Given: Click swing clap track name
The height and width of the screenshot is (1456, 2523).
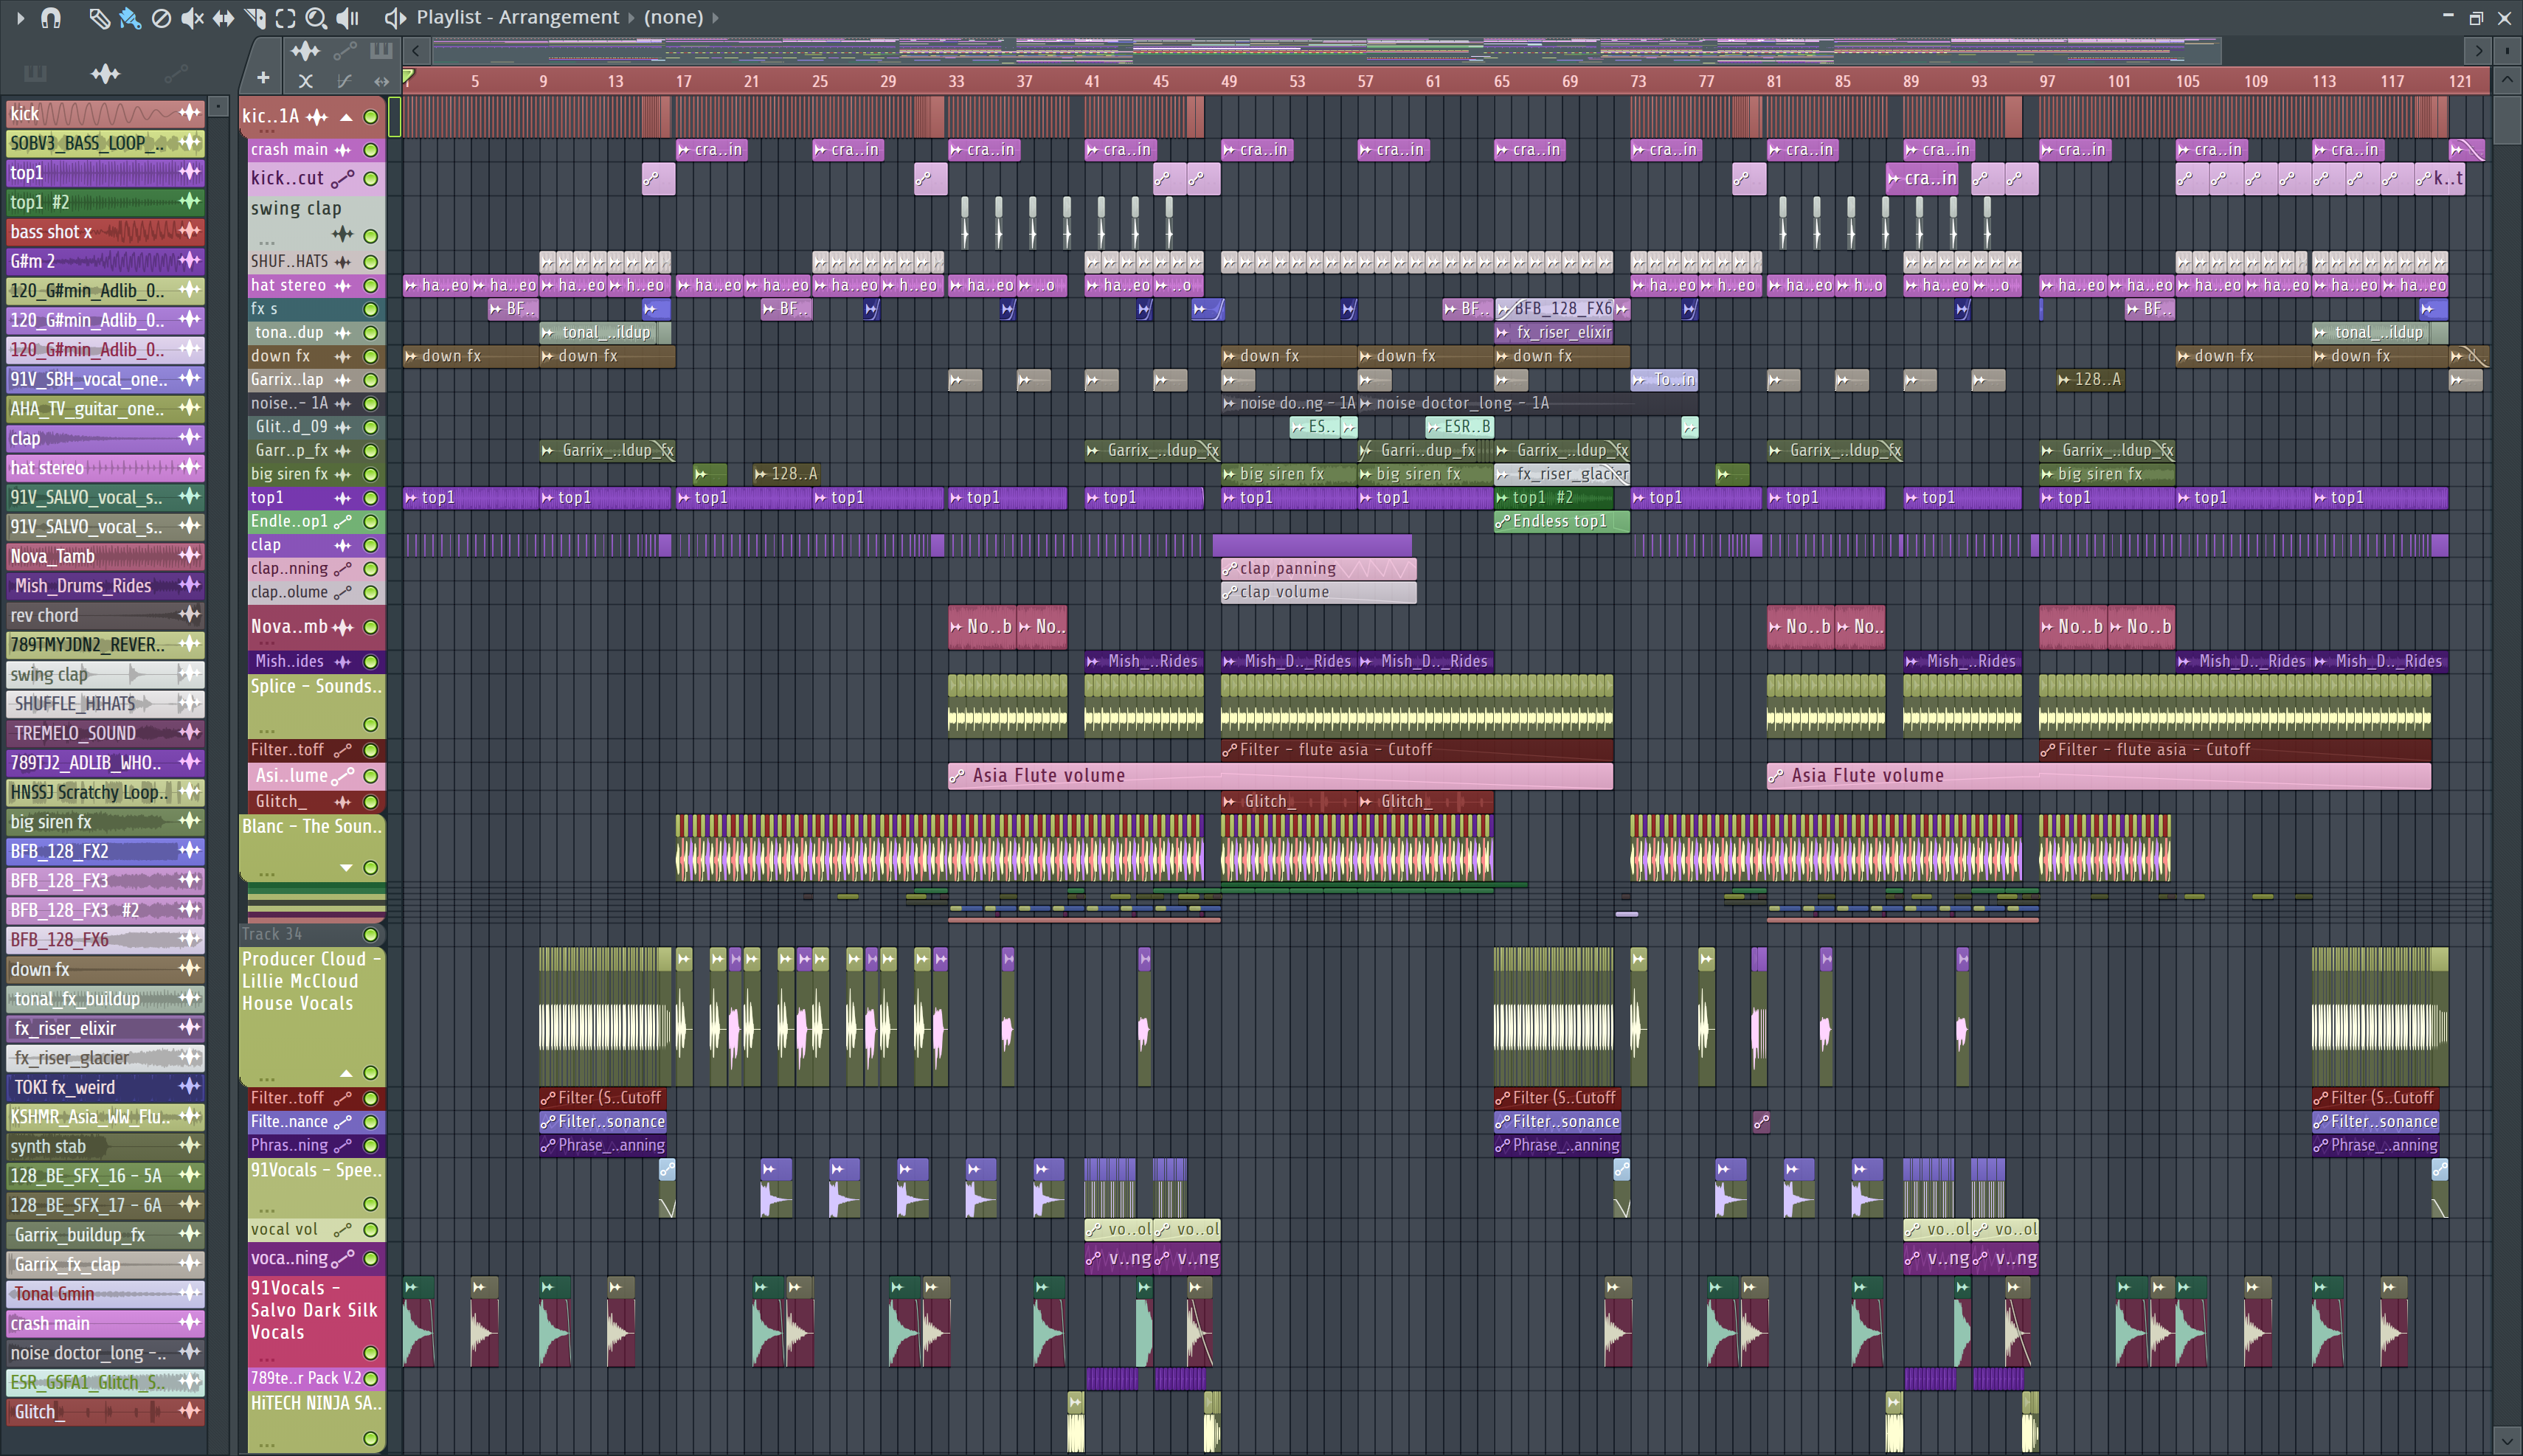Looking at the screenshot, I should pos(296,208).
